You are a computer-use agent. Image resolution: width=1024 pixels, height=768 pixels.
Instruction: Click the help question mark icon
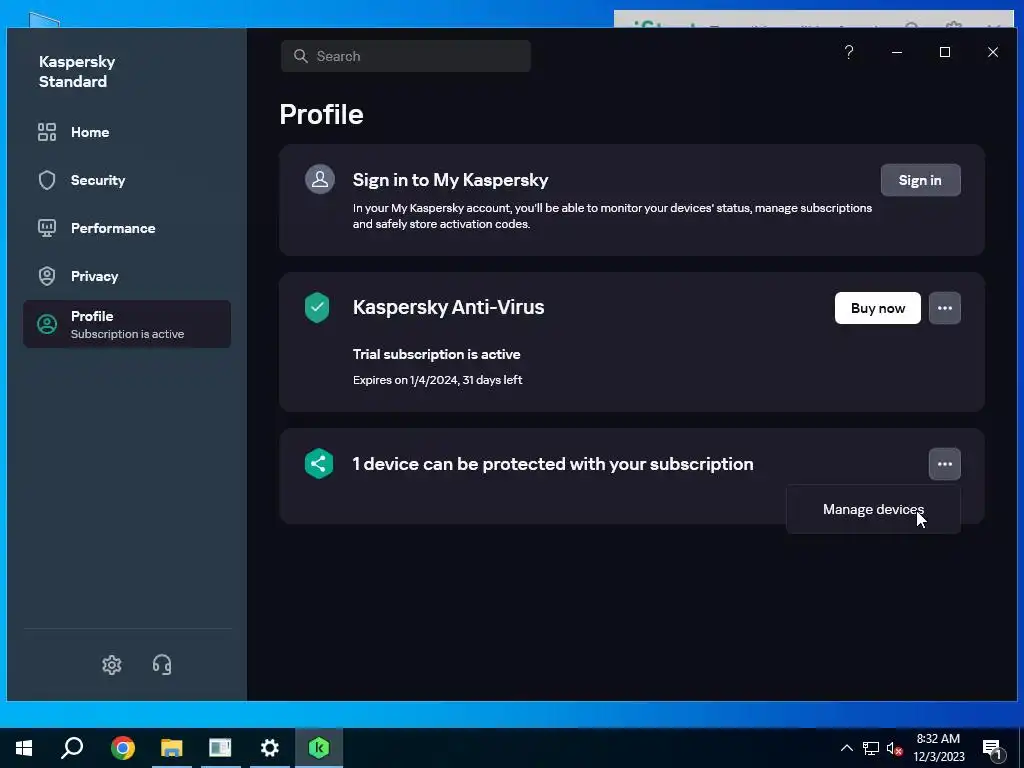[849, 52]
